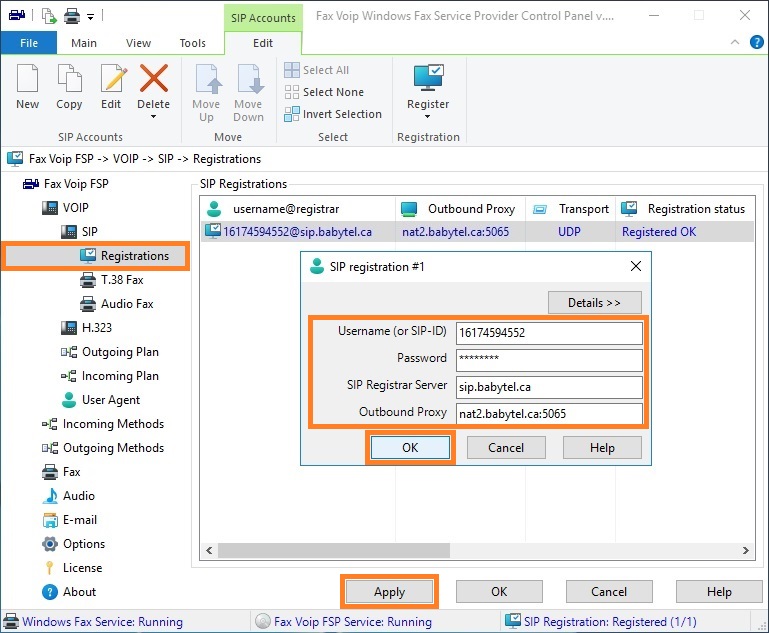The height and width of the screenshot is (633, 769).
Task: Click the Details >> button
Action: pyautogui.click(x=594, y=303)
